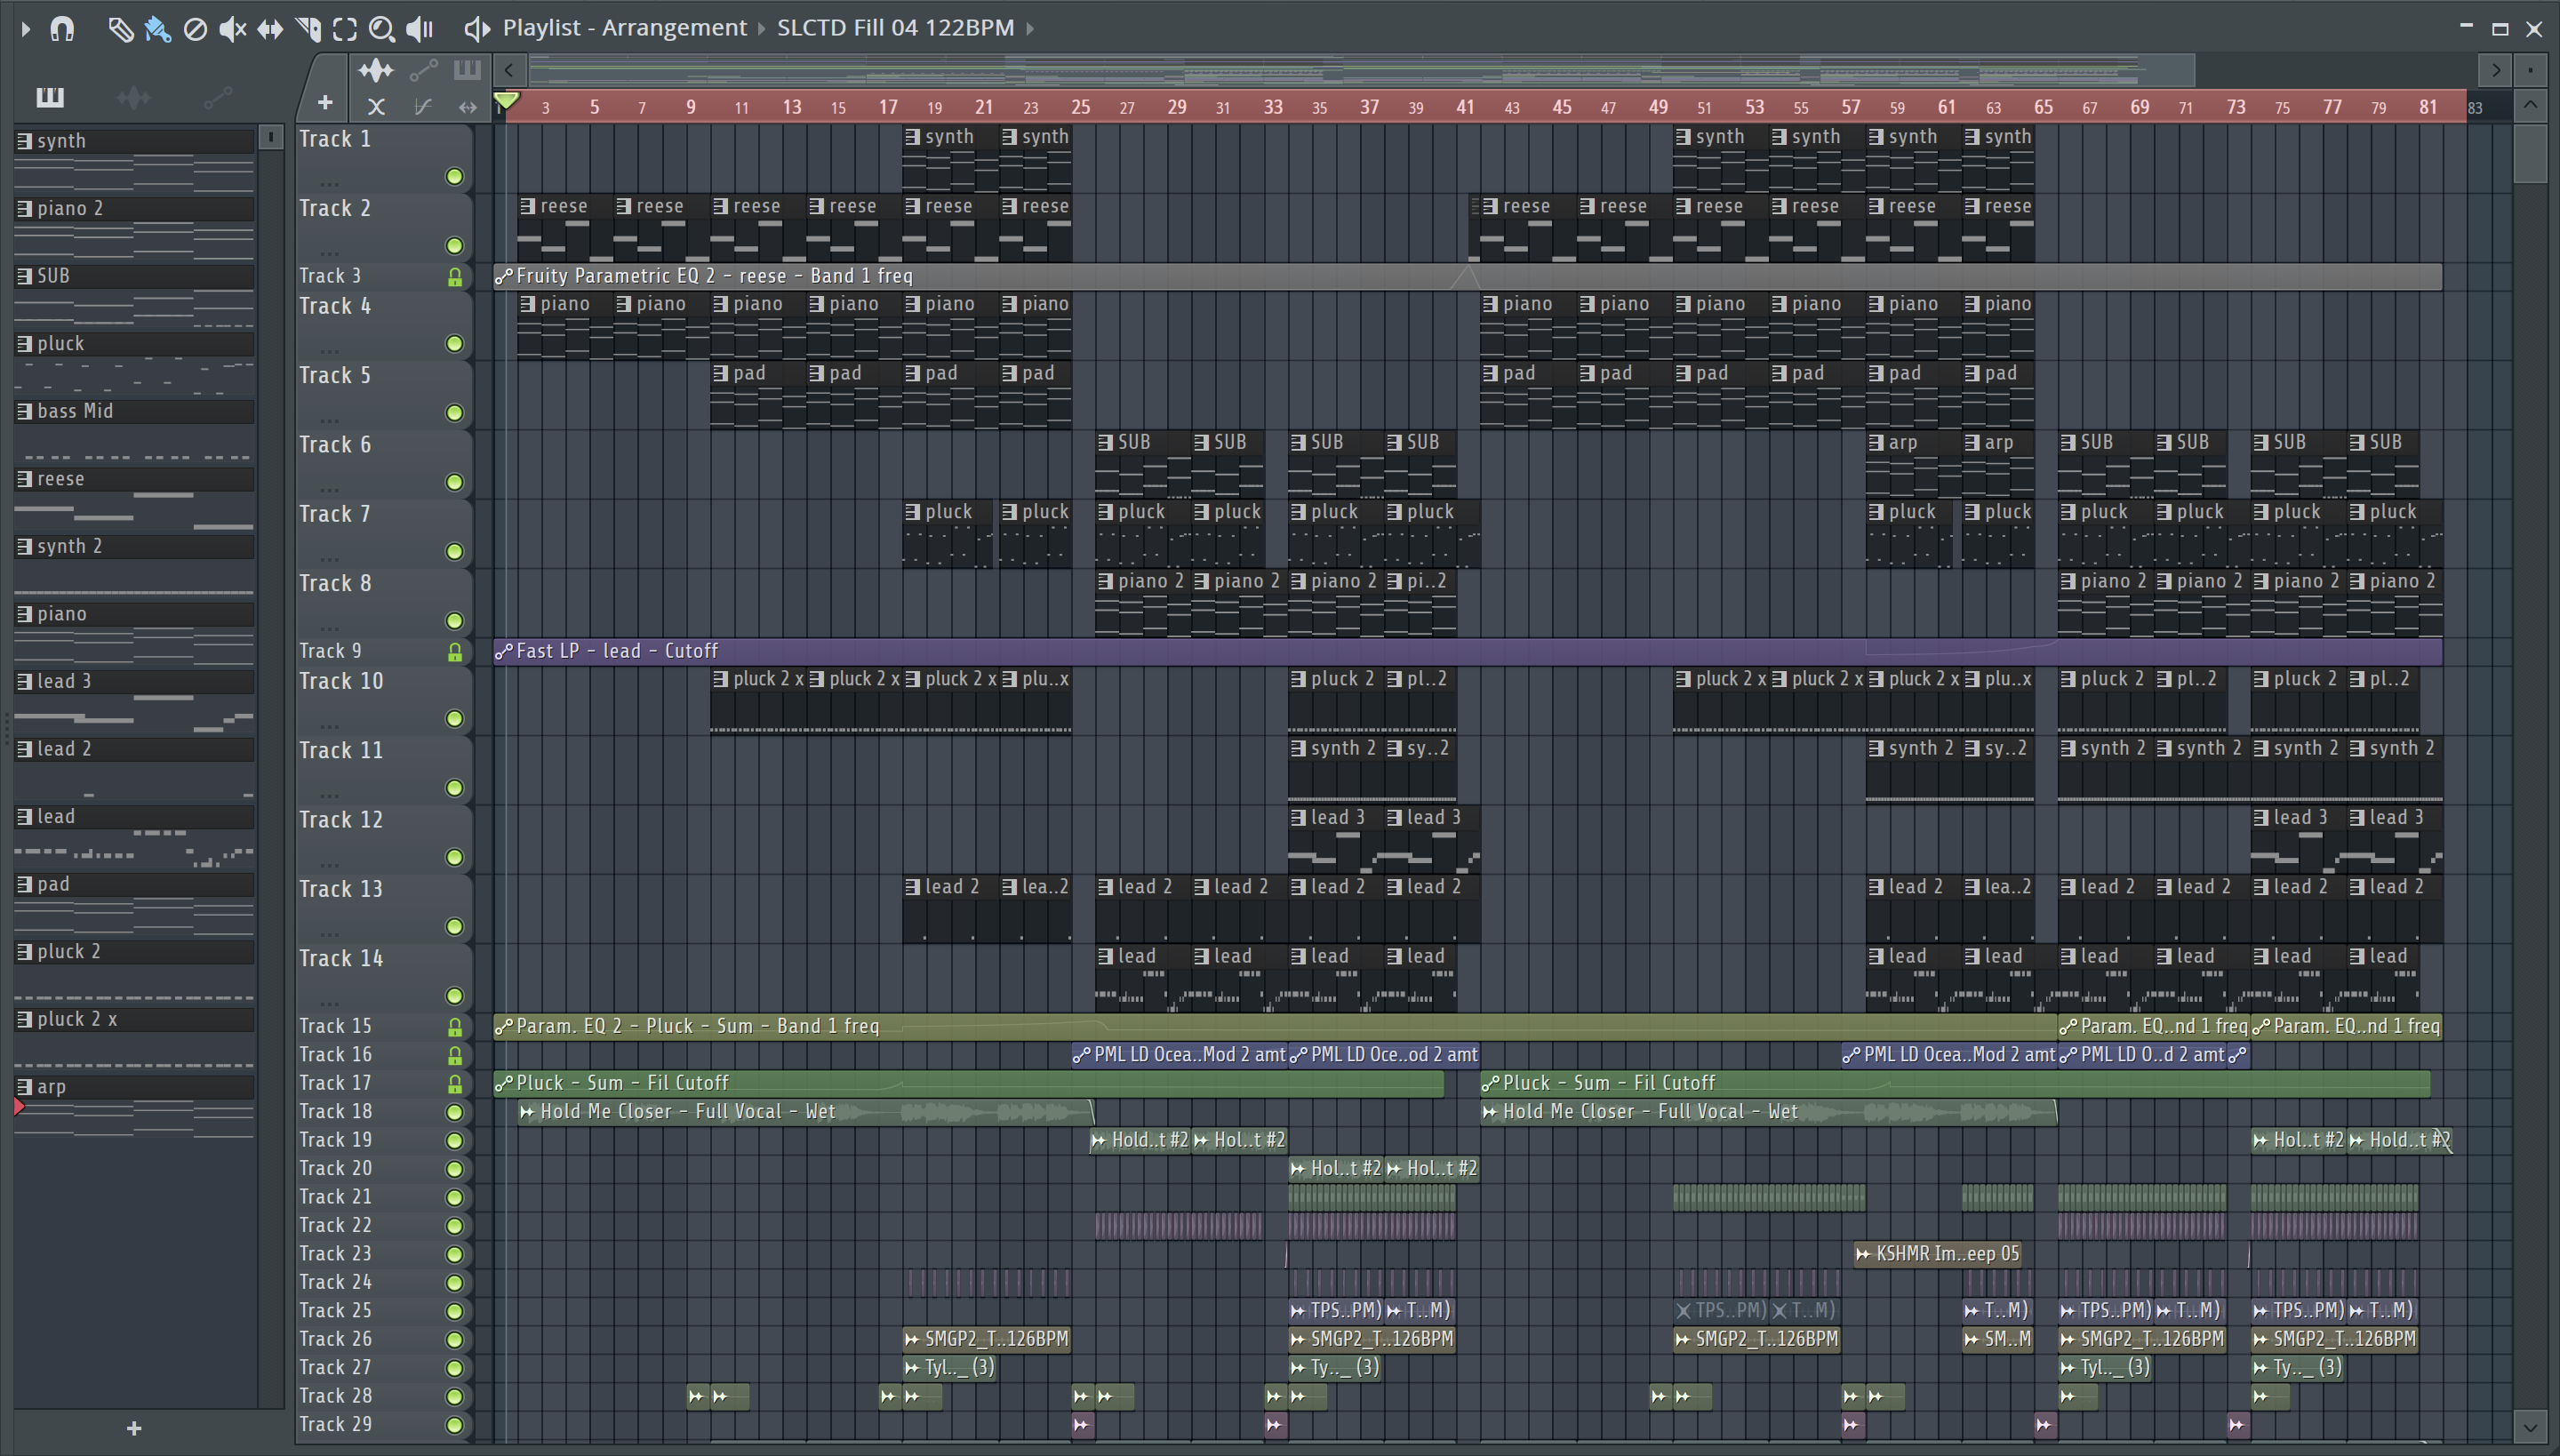Show audio clips in the picker

pos(134,97)
